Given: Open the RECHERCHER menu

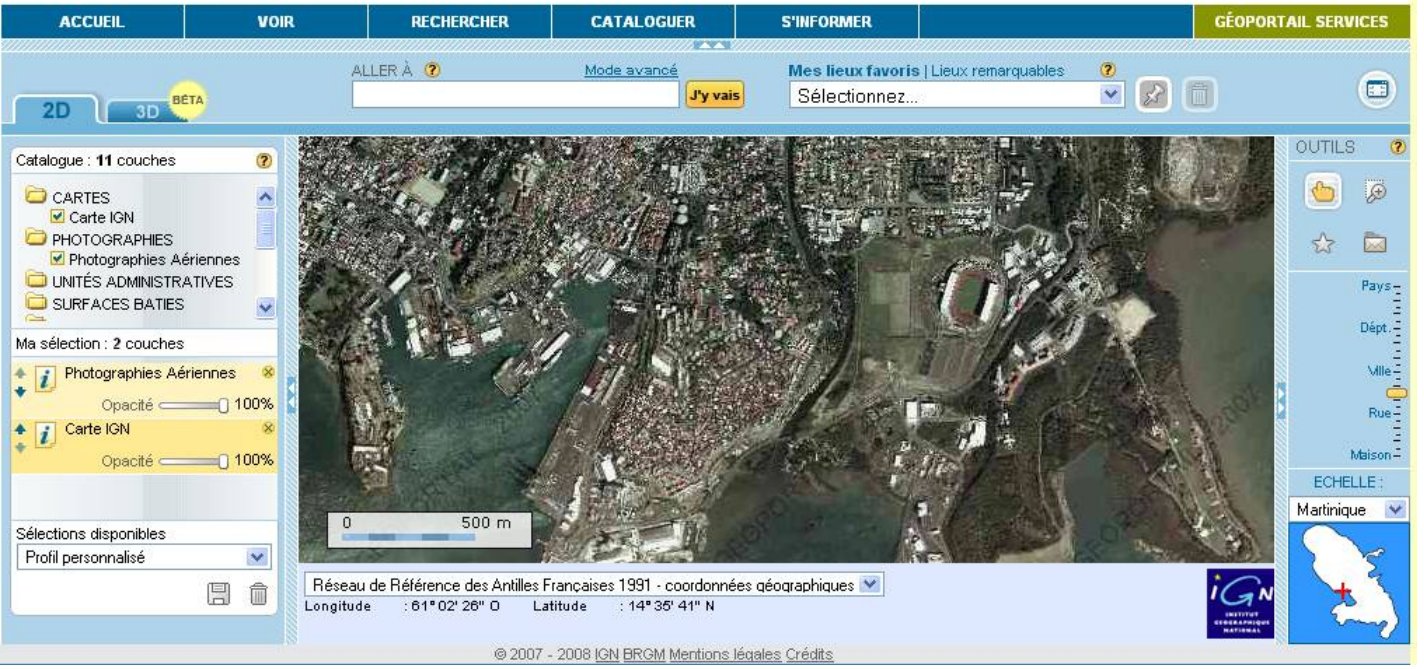Looking at the screenshot, I should [460, 21].
